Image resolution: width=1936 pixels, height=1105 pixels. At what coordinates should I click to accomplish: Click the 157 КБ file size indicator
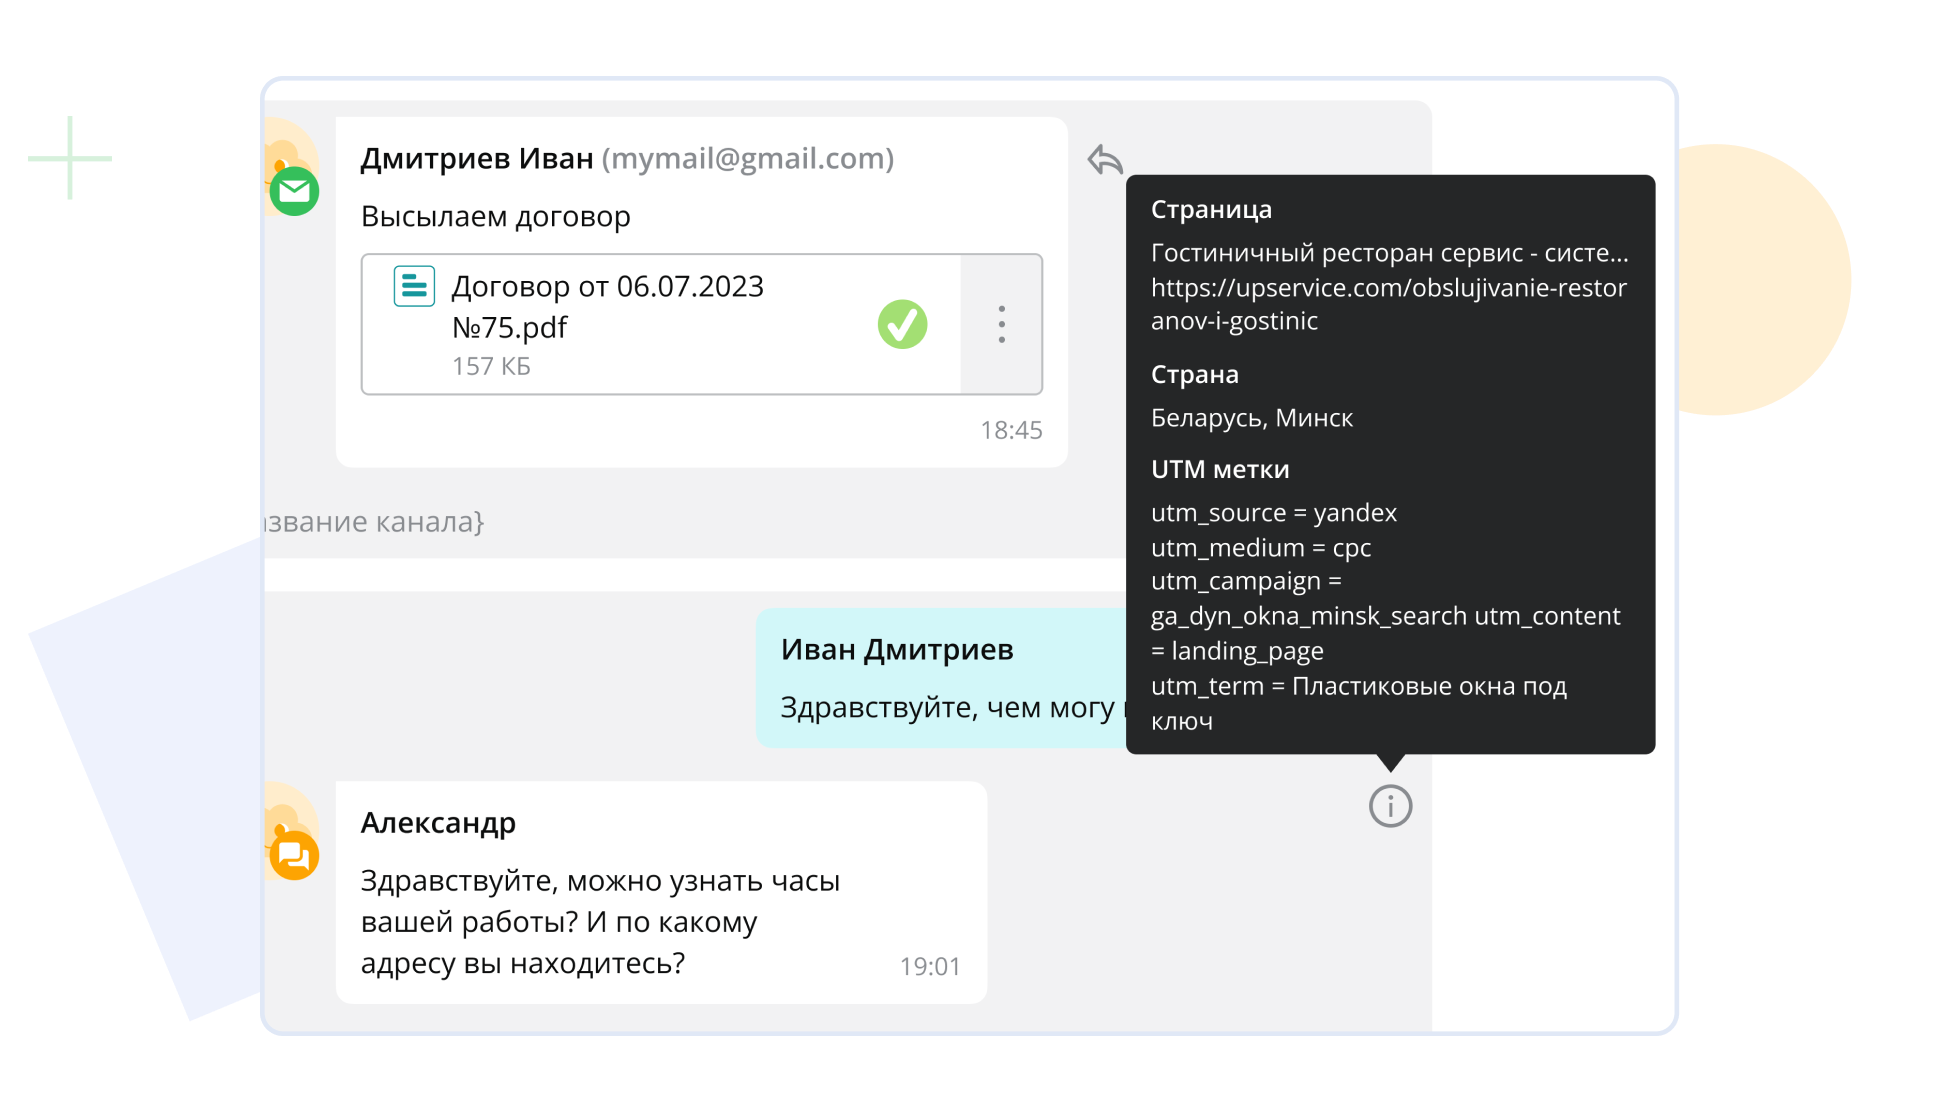coord(492,366)
